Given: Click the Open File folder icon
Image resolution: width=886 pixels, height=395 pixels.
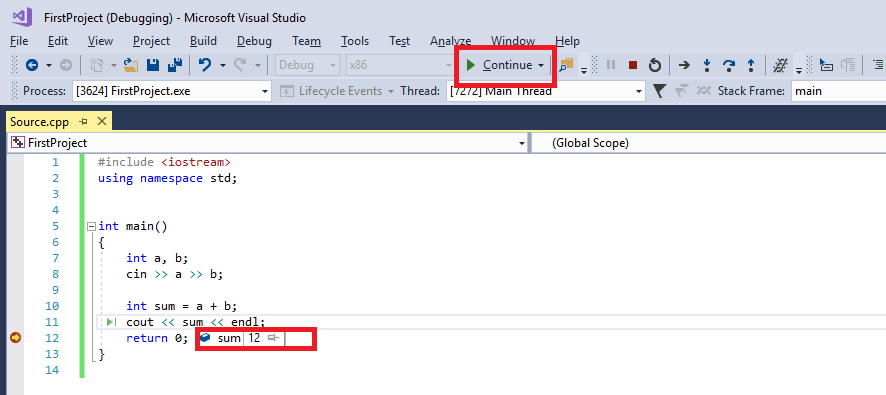Looking at the screenshot, I should (131, 66).
